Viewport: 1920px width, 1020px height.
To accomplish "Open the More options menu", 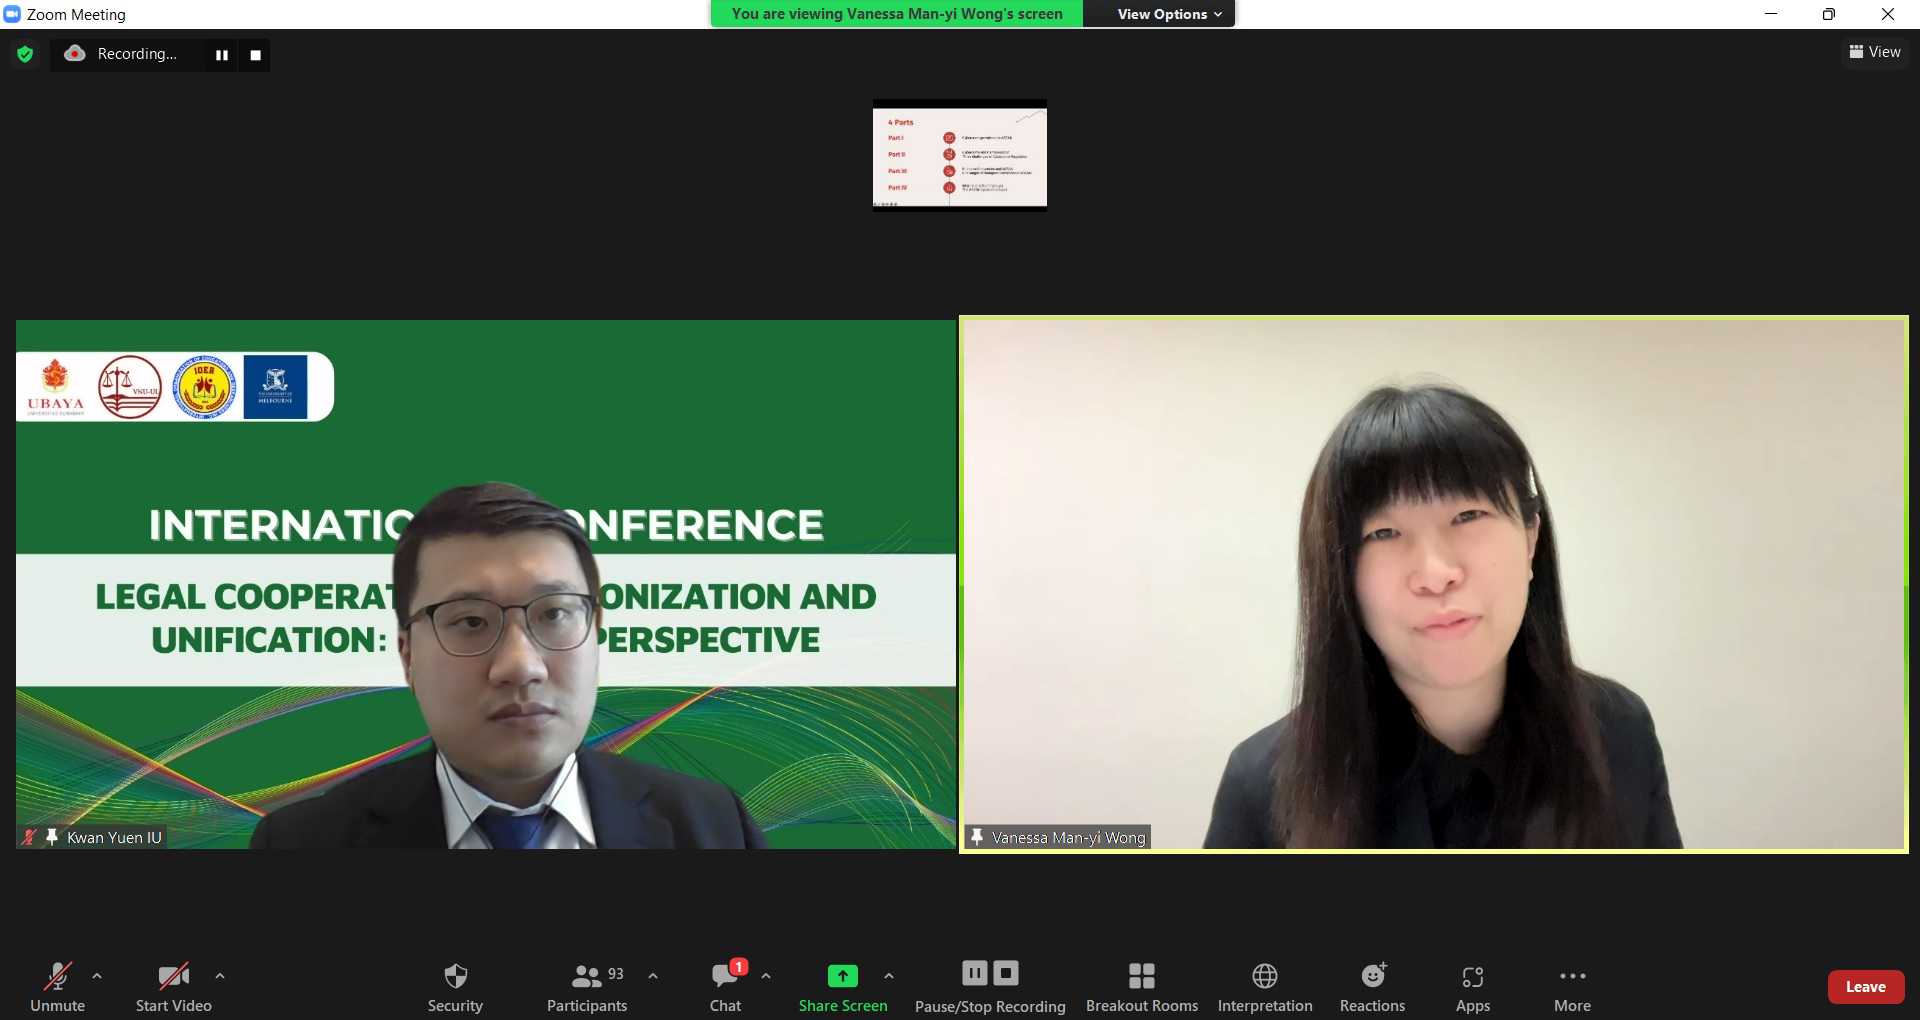I will (x=1572, y=986).
